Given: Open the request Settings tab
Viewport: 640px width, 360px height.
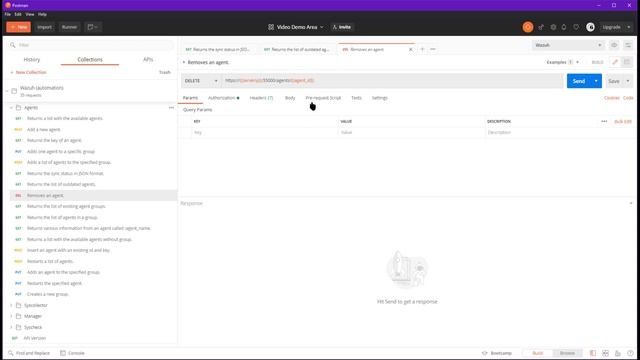Looking at the screenshot, I should [380, 98].
